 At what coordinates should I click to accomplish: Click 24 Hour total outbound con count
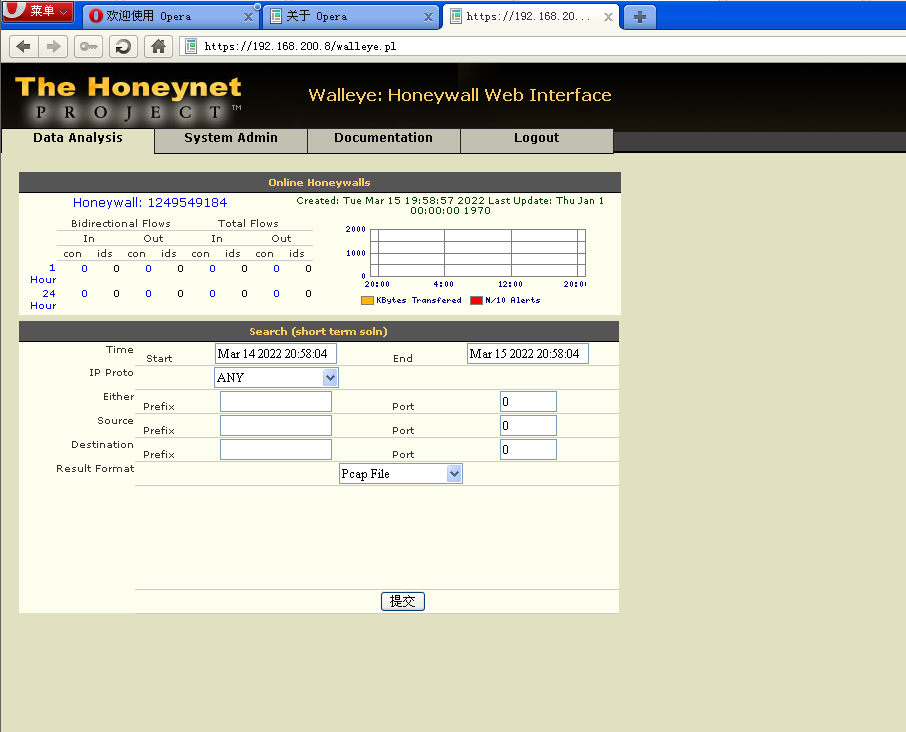(276, 294)
